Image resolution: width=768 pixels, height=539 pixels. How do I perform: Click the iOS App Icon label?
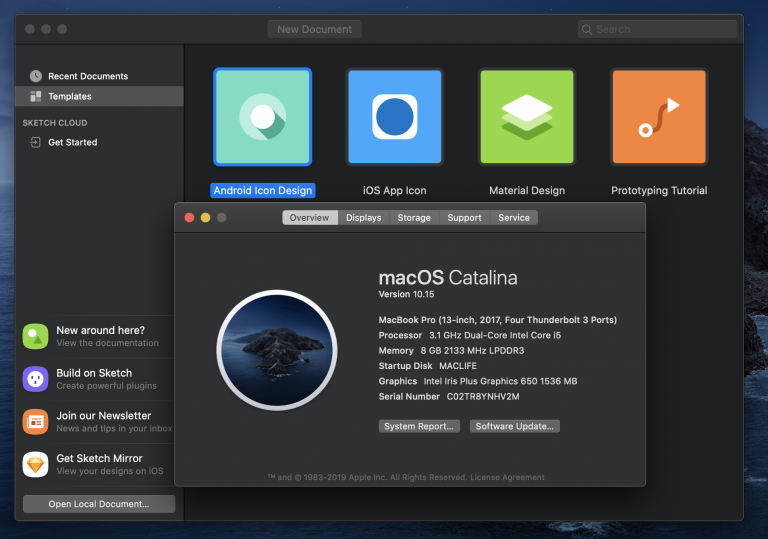point(395,191)
